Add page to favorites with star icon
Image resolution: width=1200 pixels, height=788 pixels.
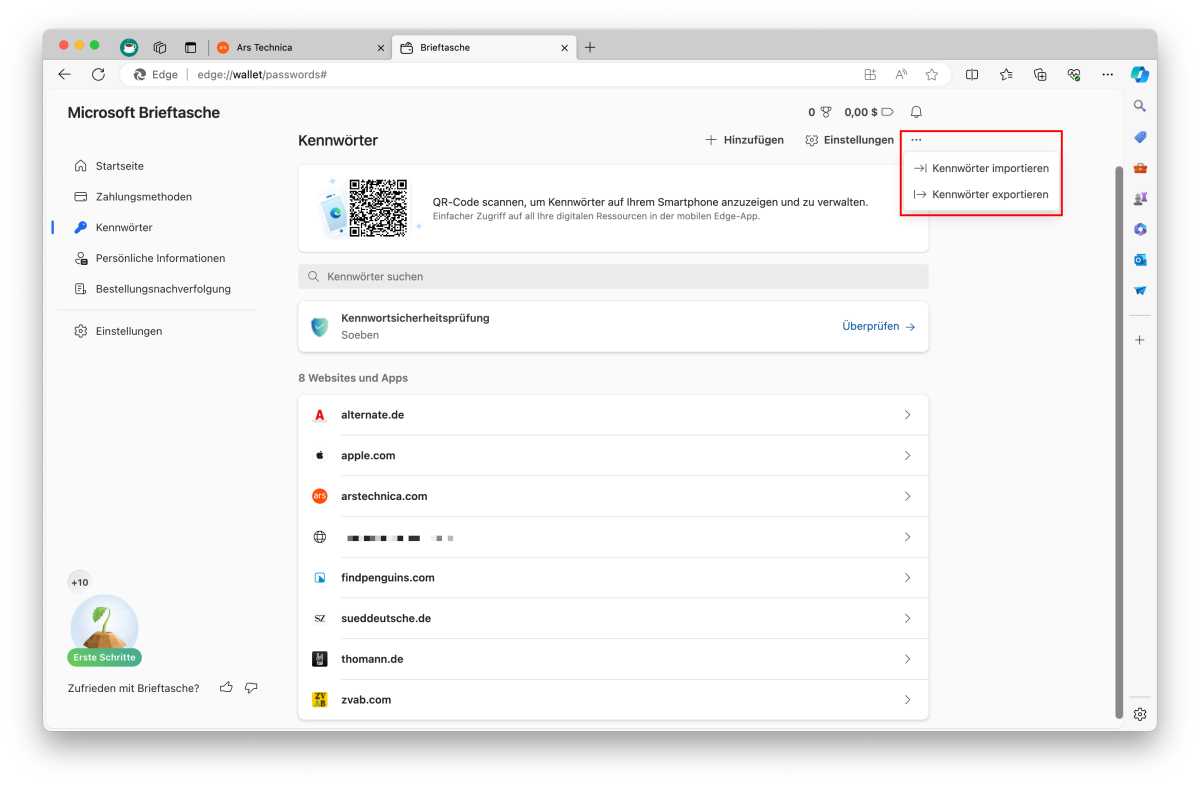(x=932, y=74)
